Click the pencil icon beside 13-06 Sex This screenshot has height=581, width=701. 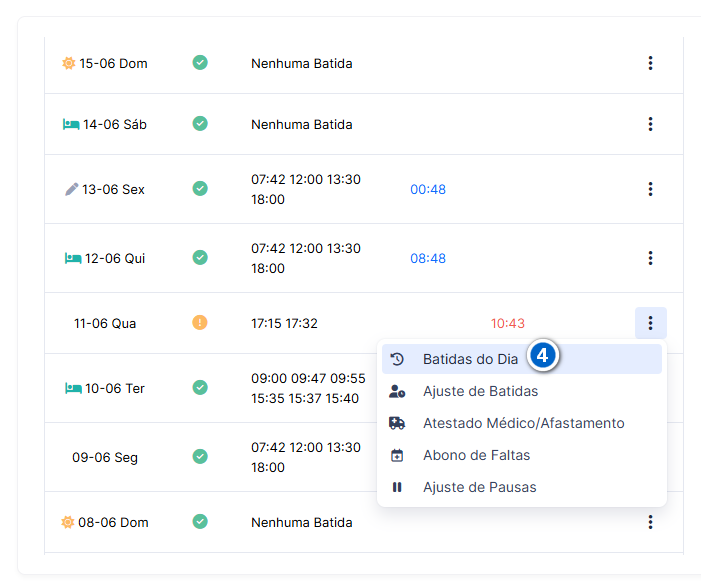coord(72,189)
